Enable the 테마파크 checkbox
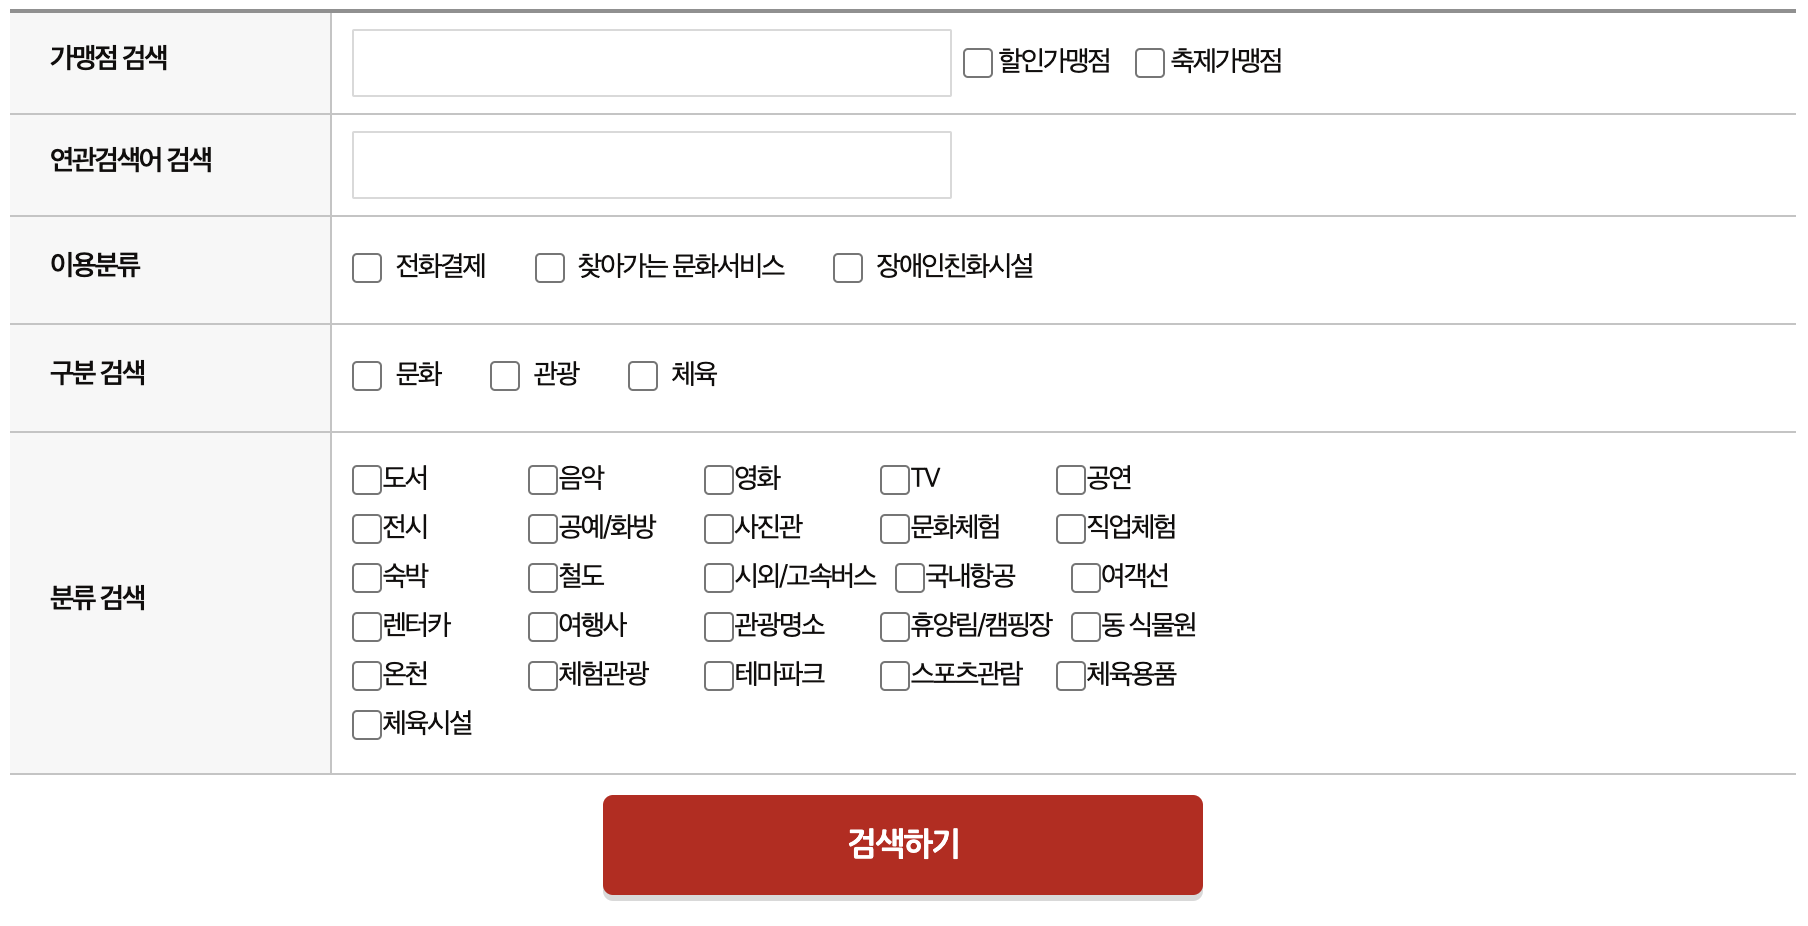 [716, 675]
